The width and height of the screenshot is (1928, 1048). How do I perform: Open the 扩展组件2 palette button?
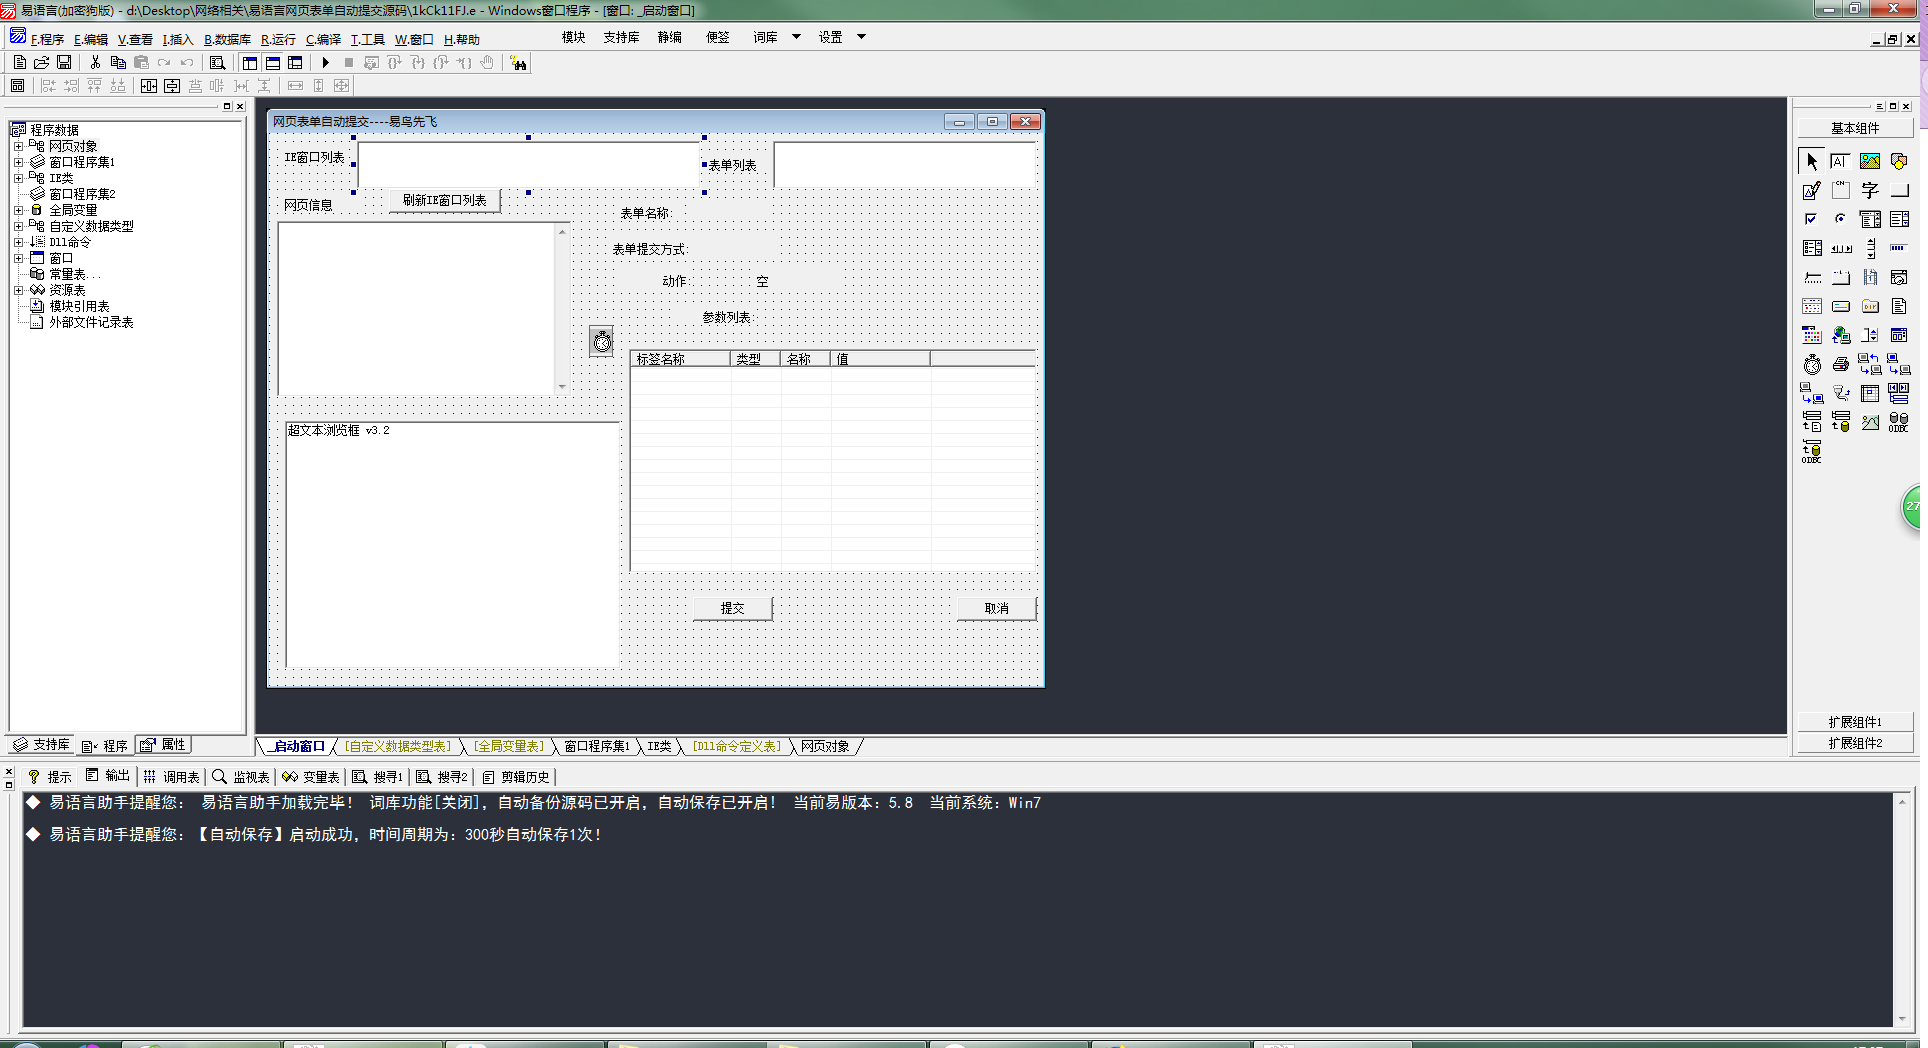tap(1855, 743)
